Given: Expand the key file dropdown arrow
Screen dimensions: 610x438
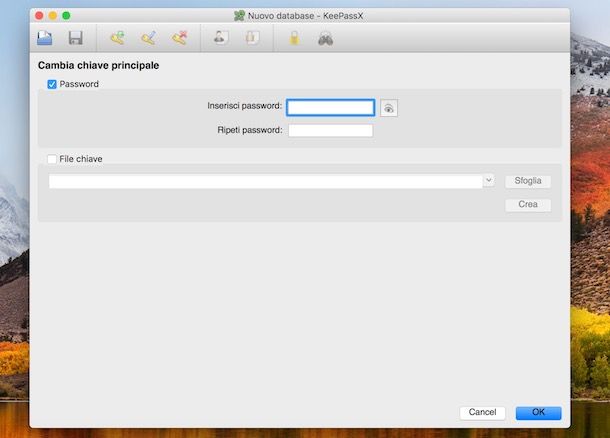Looking at the screenshot, I should 489,180.
